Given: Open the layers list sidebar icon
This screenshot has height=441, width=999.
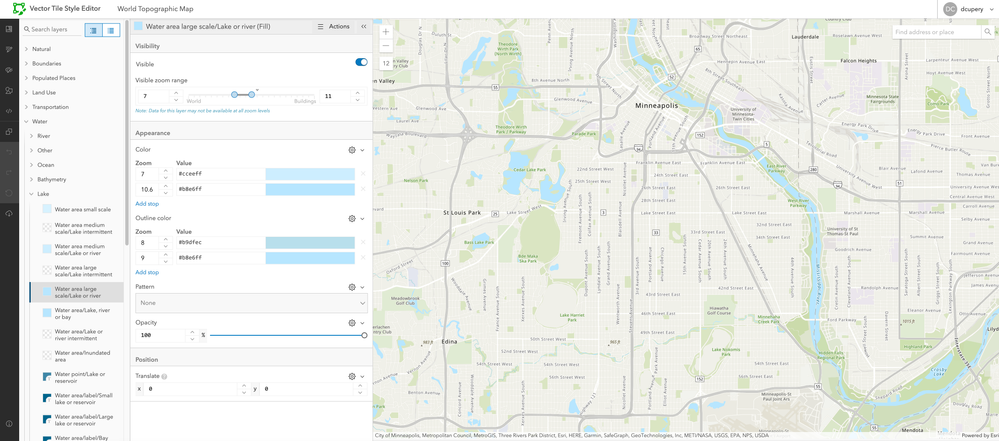Looking at the screenshot, I should pyautogui.click(x=9, y=29).
